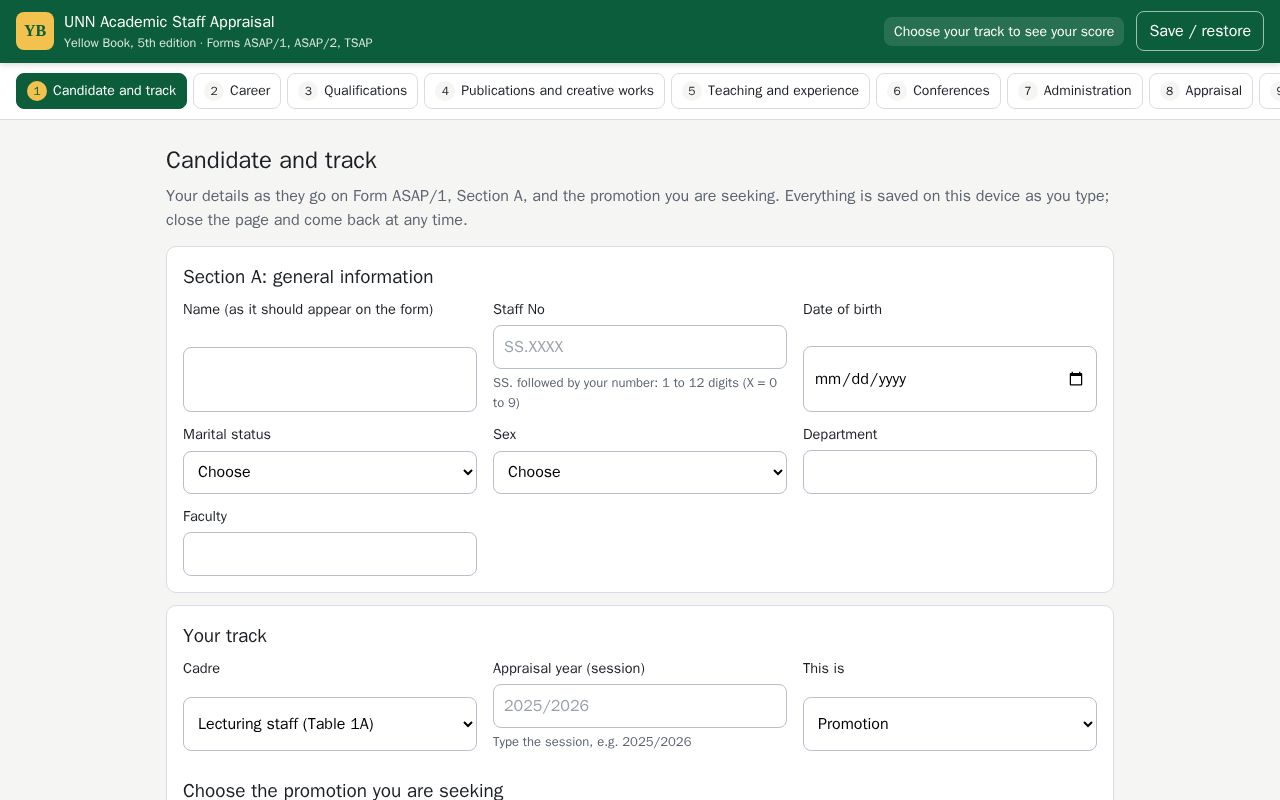Click the Appraisal year session field
The height and width of the screenshot is (800, 1280).
point(640,706)
